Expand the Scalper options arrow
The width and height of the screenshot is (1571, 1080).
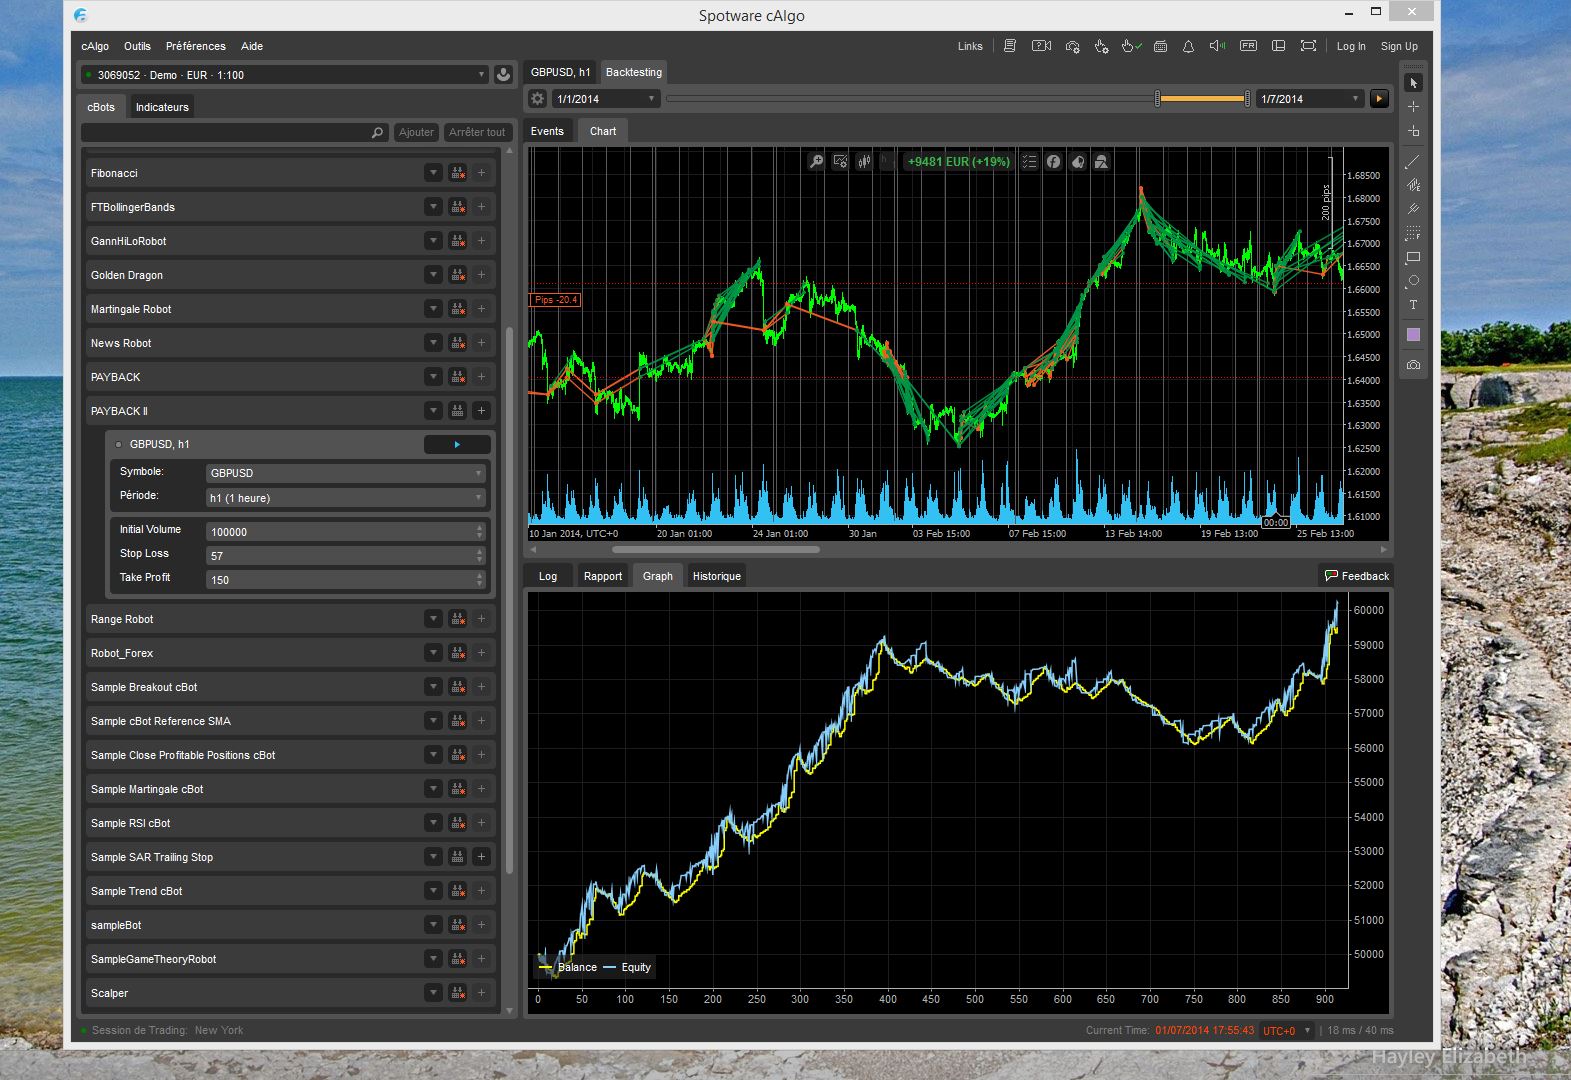point(433,993)
